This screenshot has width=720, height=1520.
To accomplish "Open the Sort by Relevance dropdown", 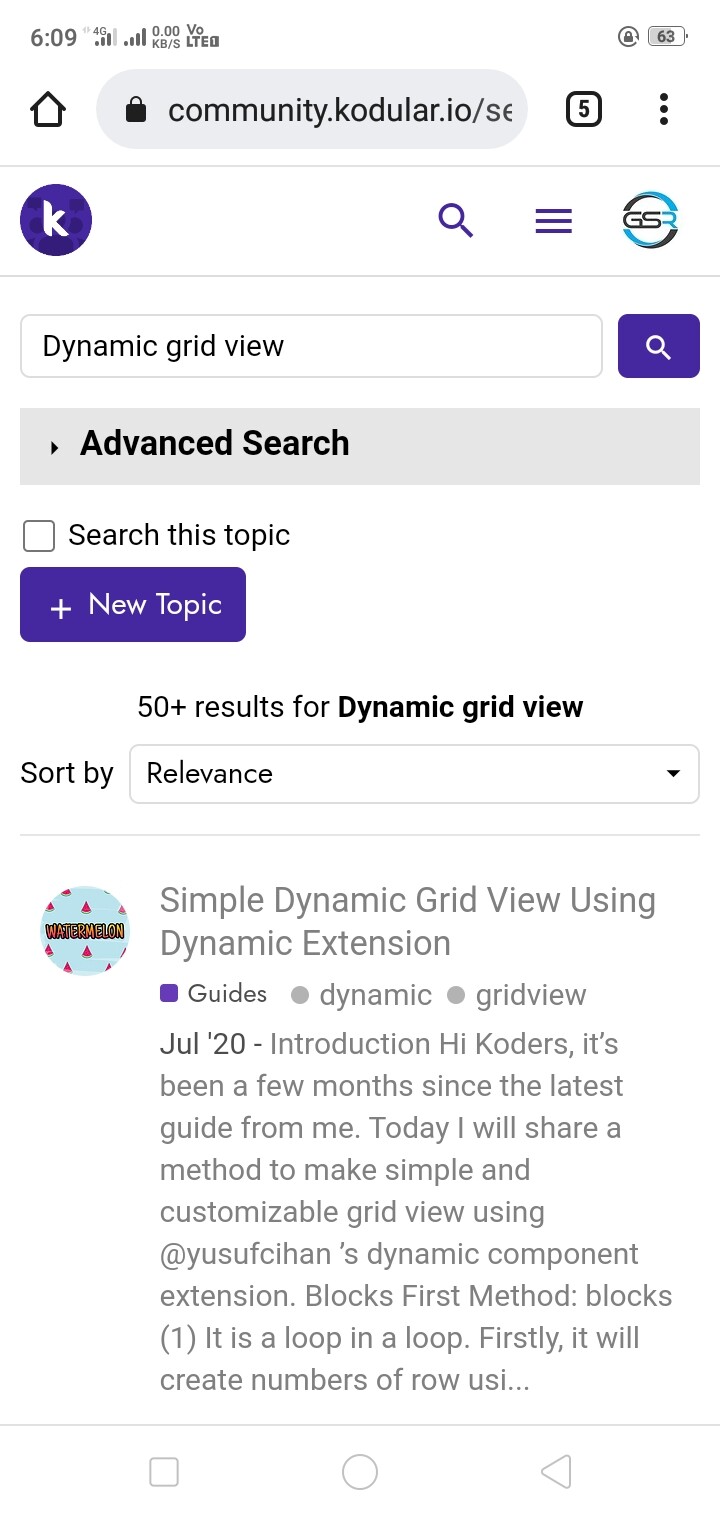I will (x=414, y=773).
